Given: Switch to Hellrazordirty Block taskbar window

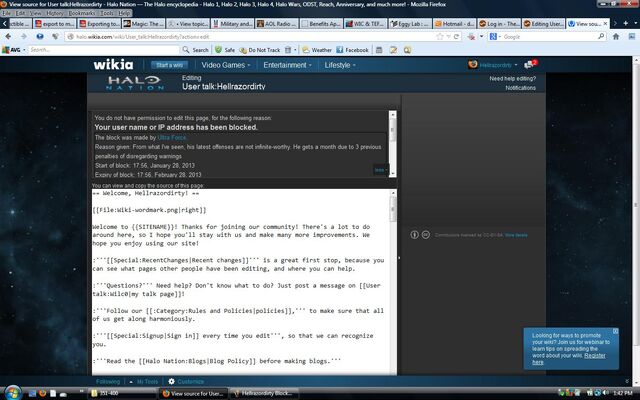Looking at the screenshot, I should pyautogui.click(x=263, y=393).
